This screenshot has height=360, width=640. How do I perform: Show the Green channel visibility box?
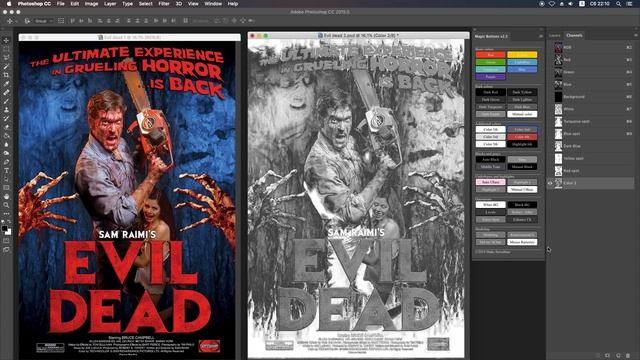coord(550,72)
